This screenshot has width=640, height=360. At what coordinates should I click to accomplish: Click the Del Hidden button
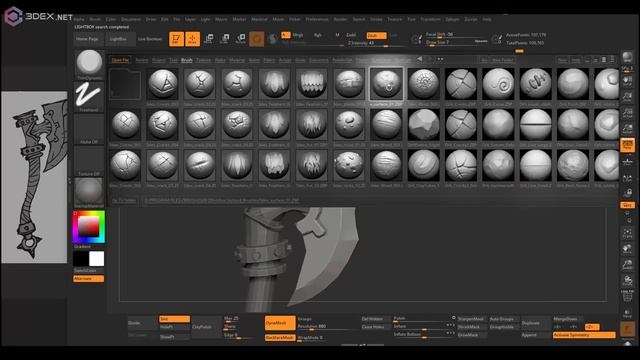(376, 319)
